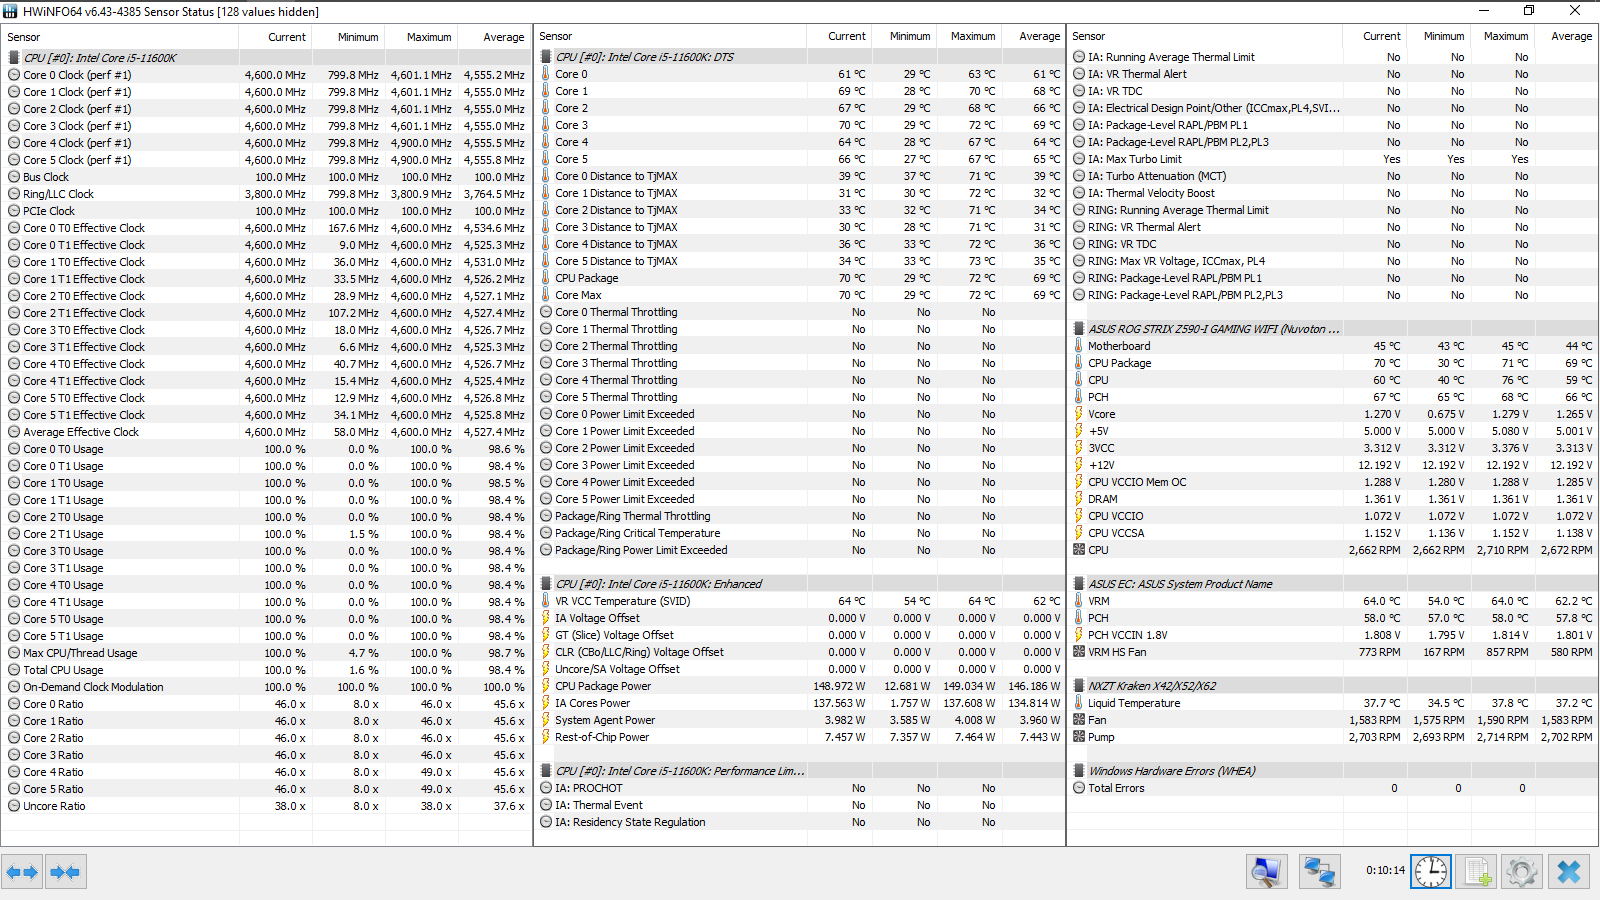1600x900 pixels.
Task: Click the clock icon beside Core 0 Clock
Action: [x=14, y=75]
